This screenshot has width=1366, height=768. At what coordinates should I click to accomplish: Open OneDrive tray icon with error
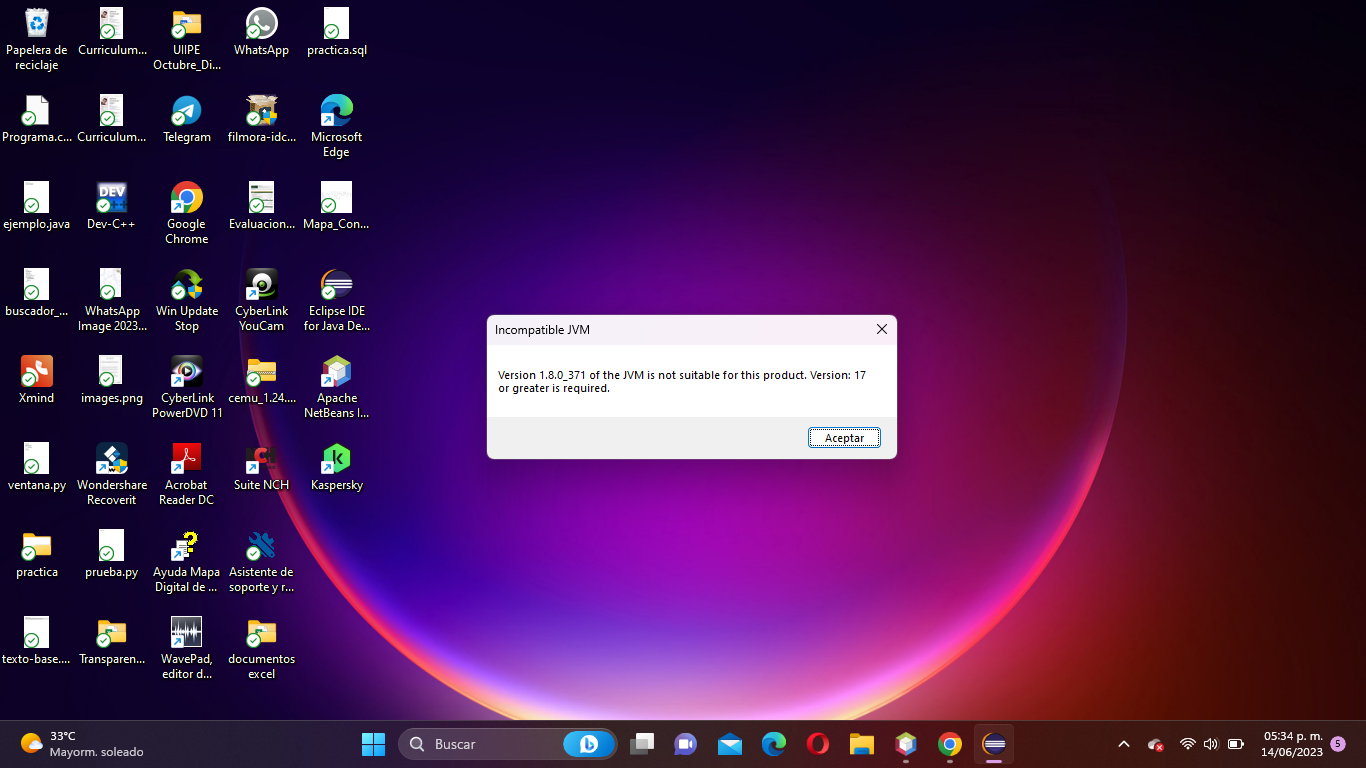[x=1156, y=744]
